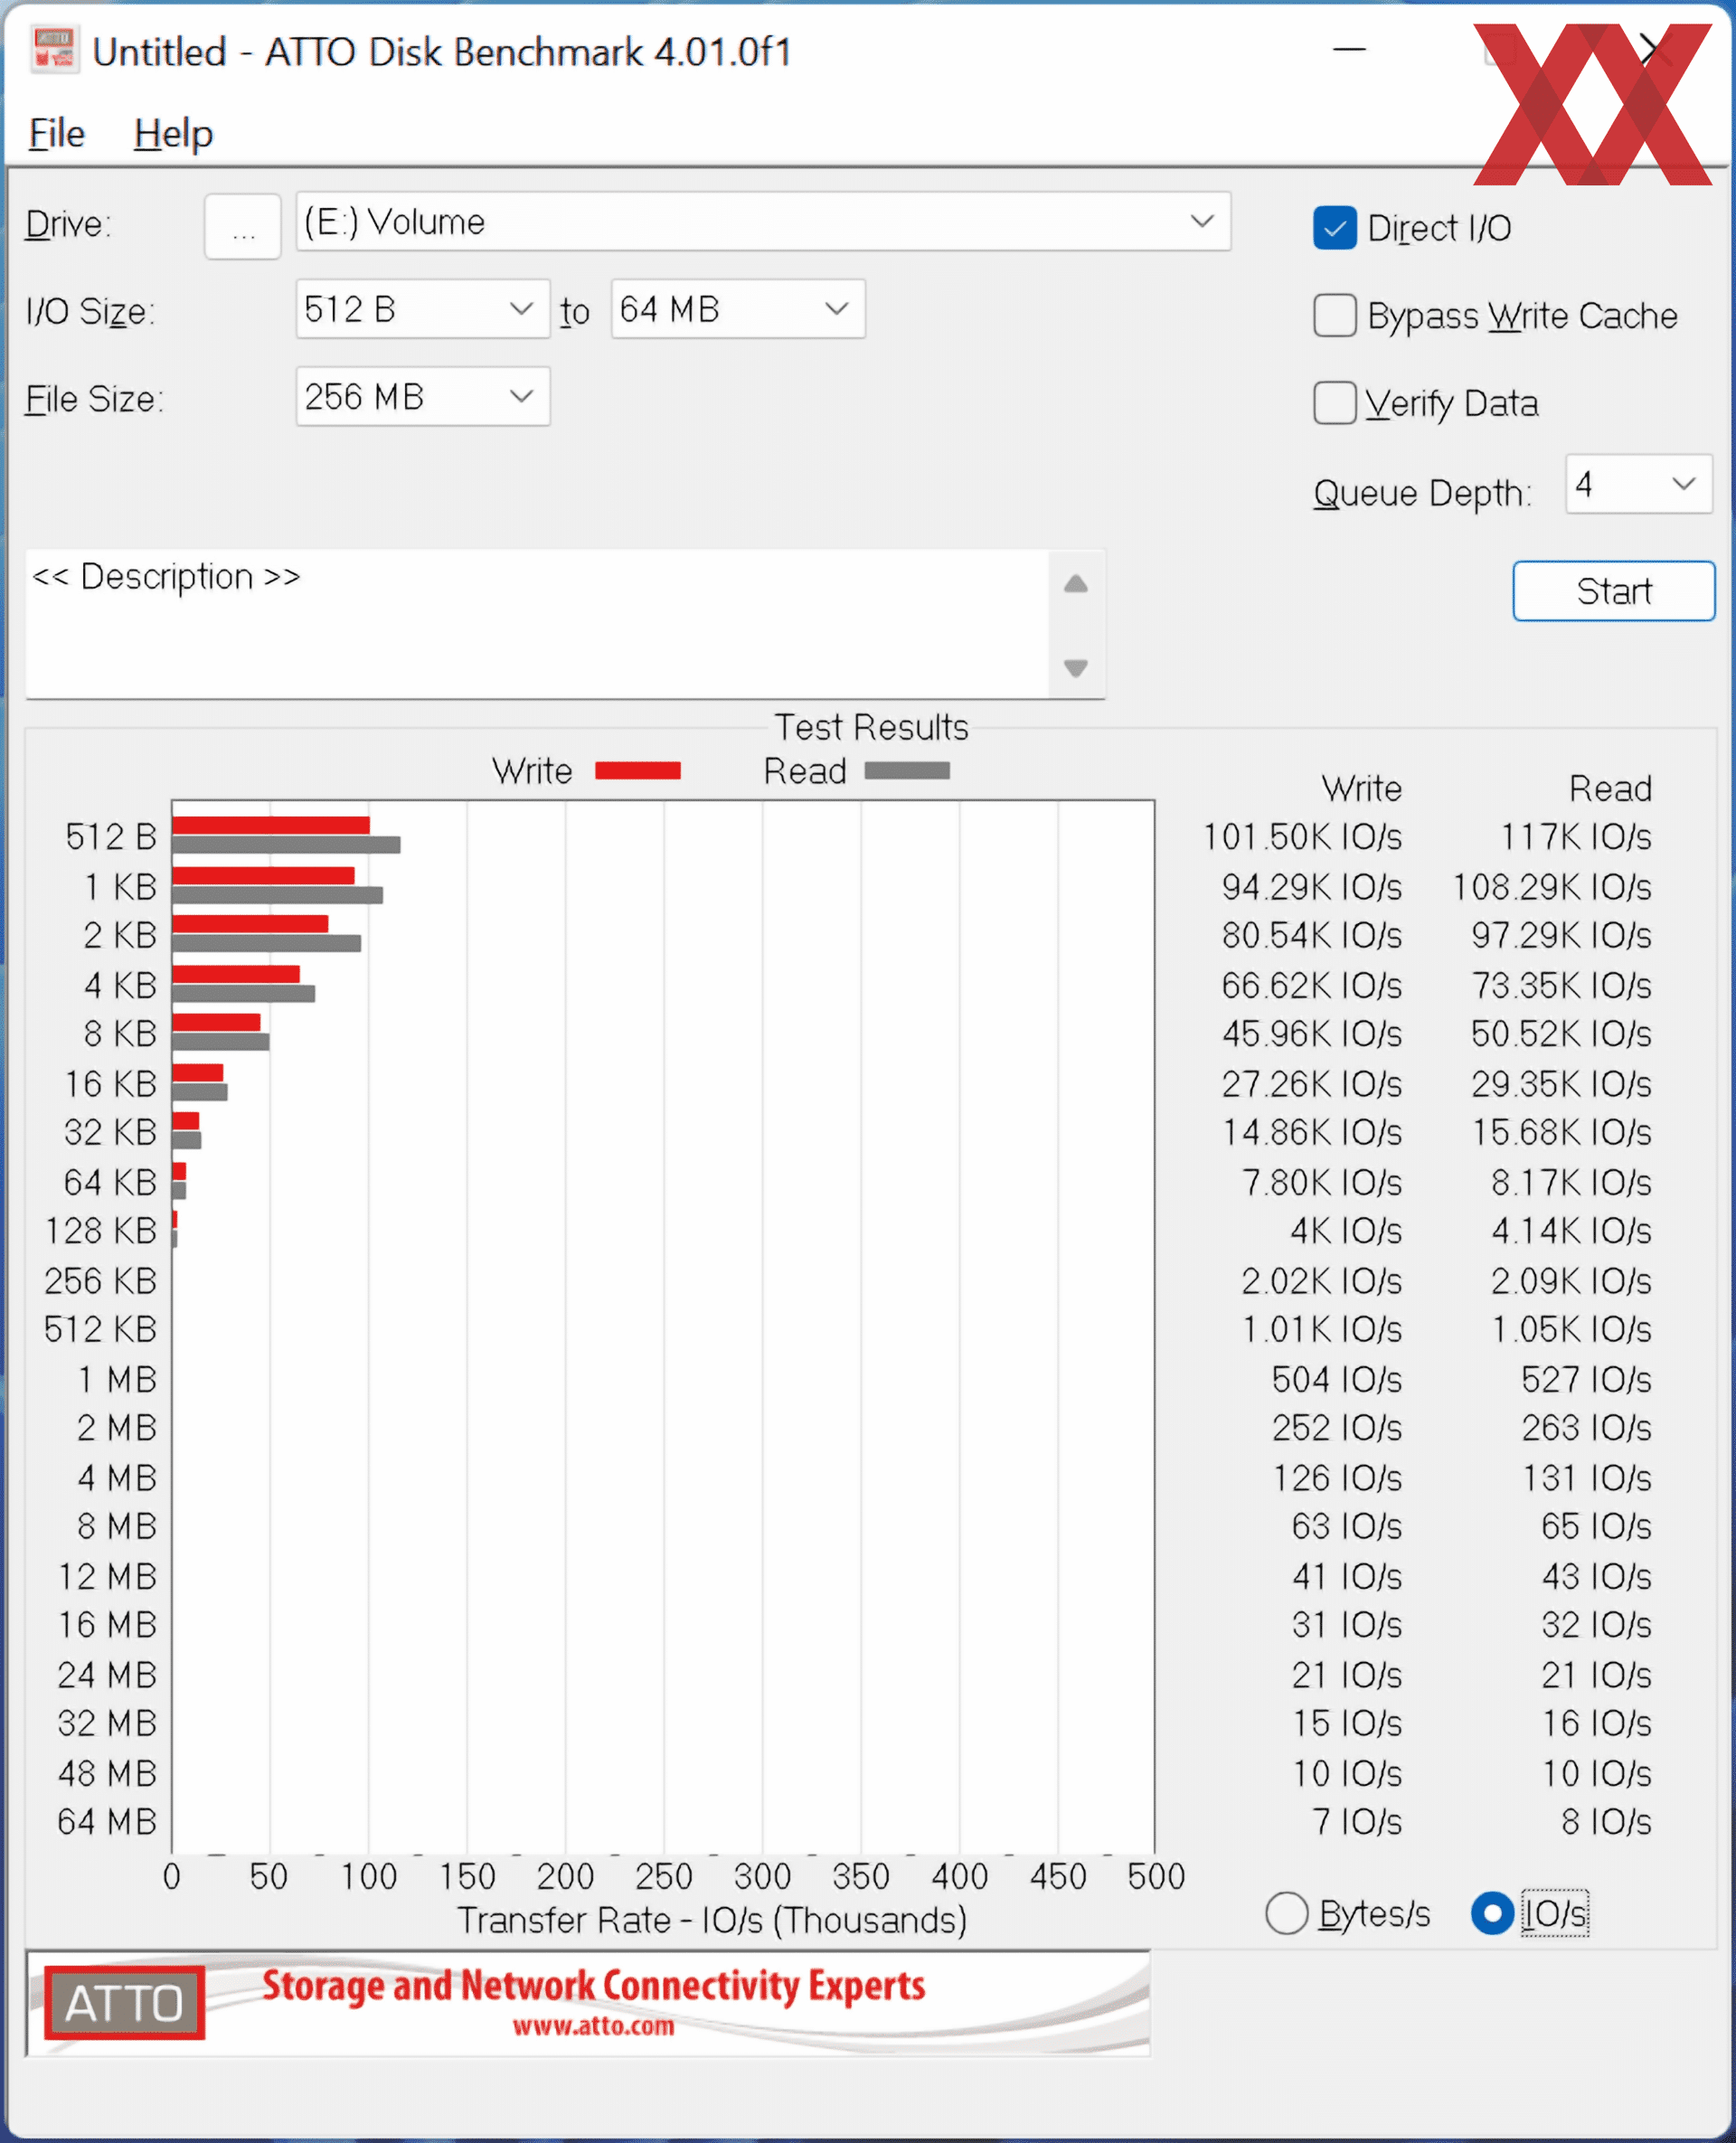Select the IO/s radio button
Viewport: 1736px width, 2143px height.
click(1491, 1913)
